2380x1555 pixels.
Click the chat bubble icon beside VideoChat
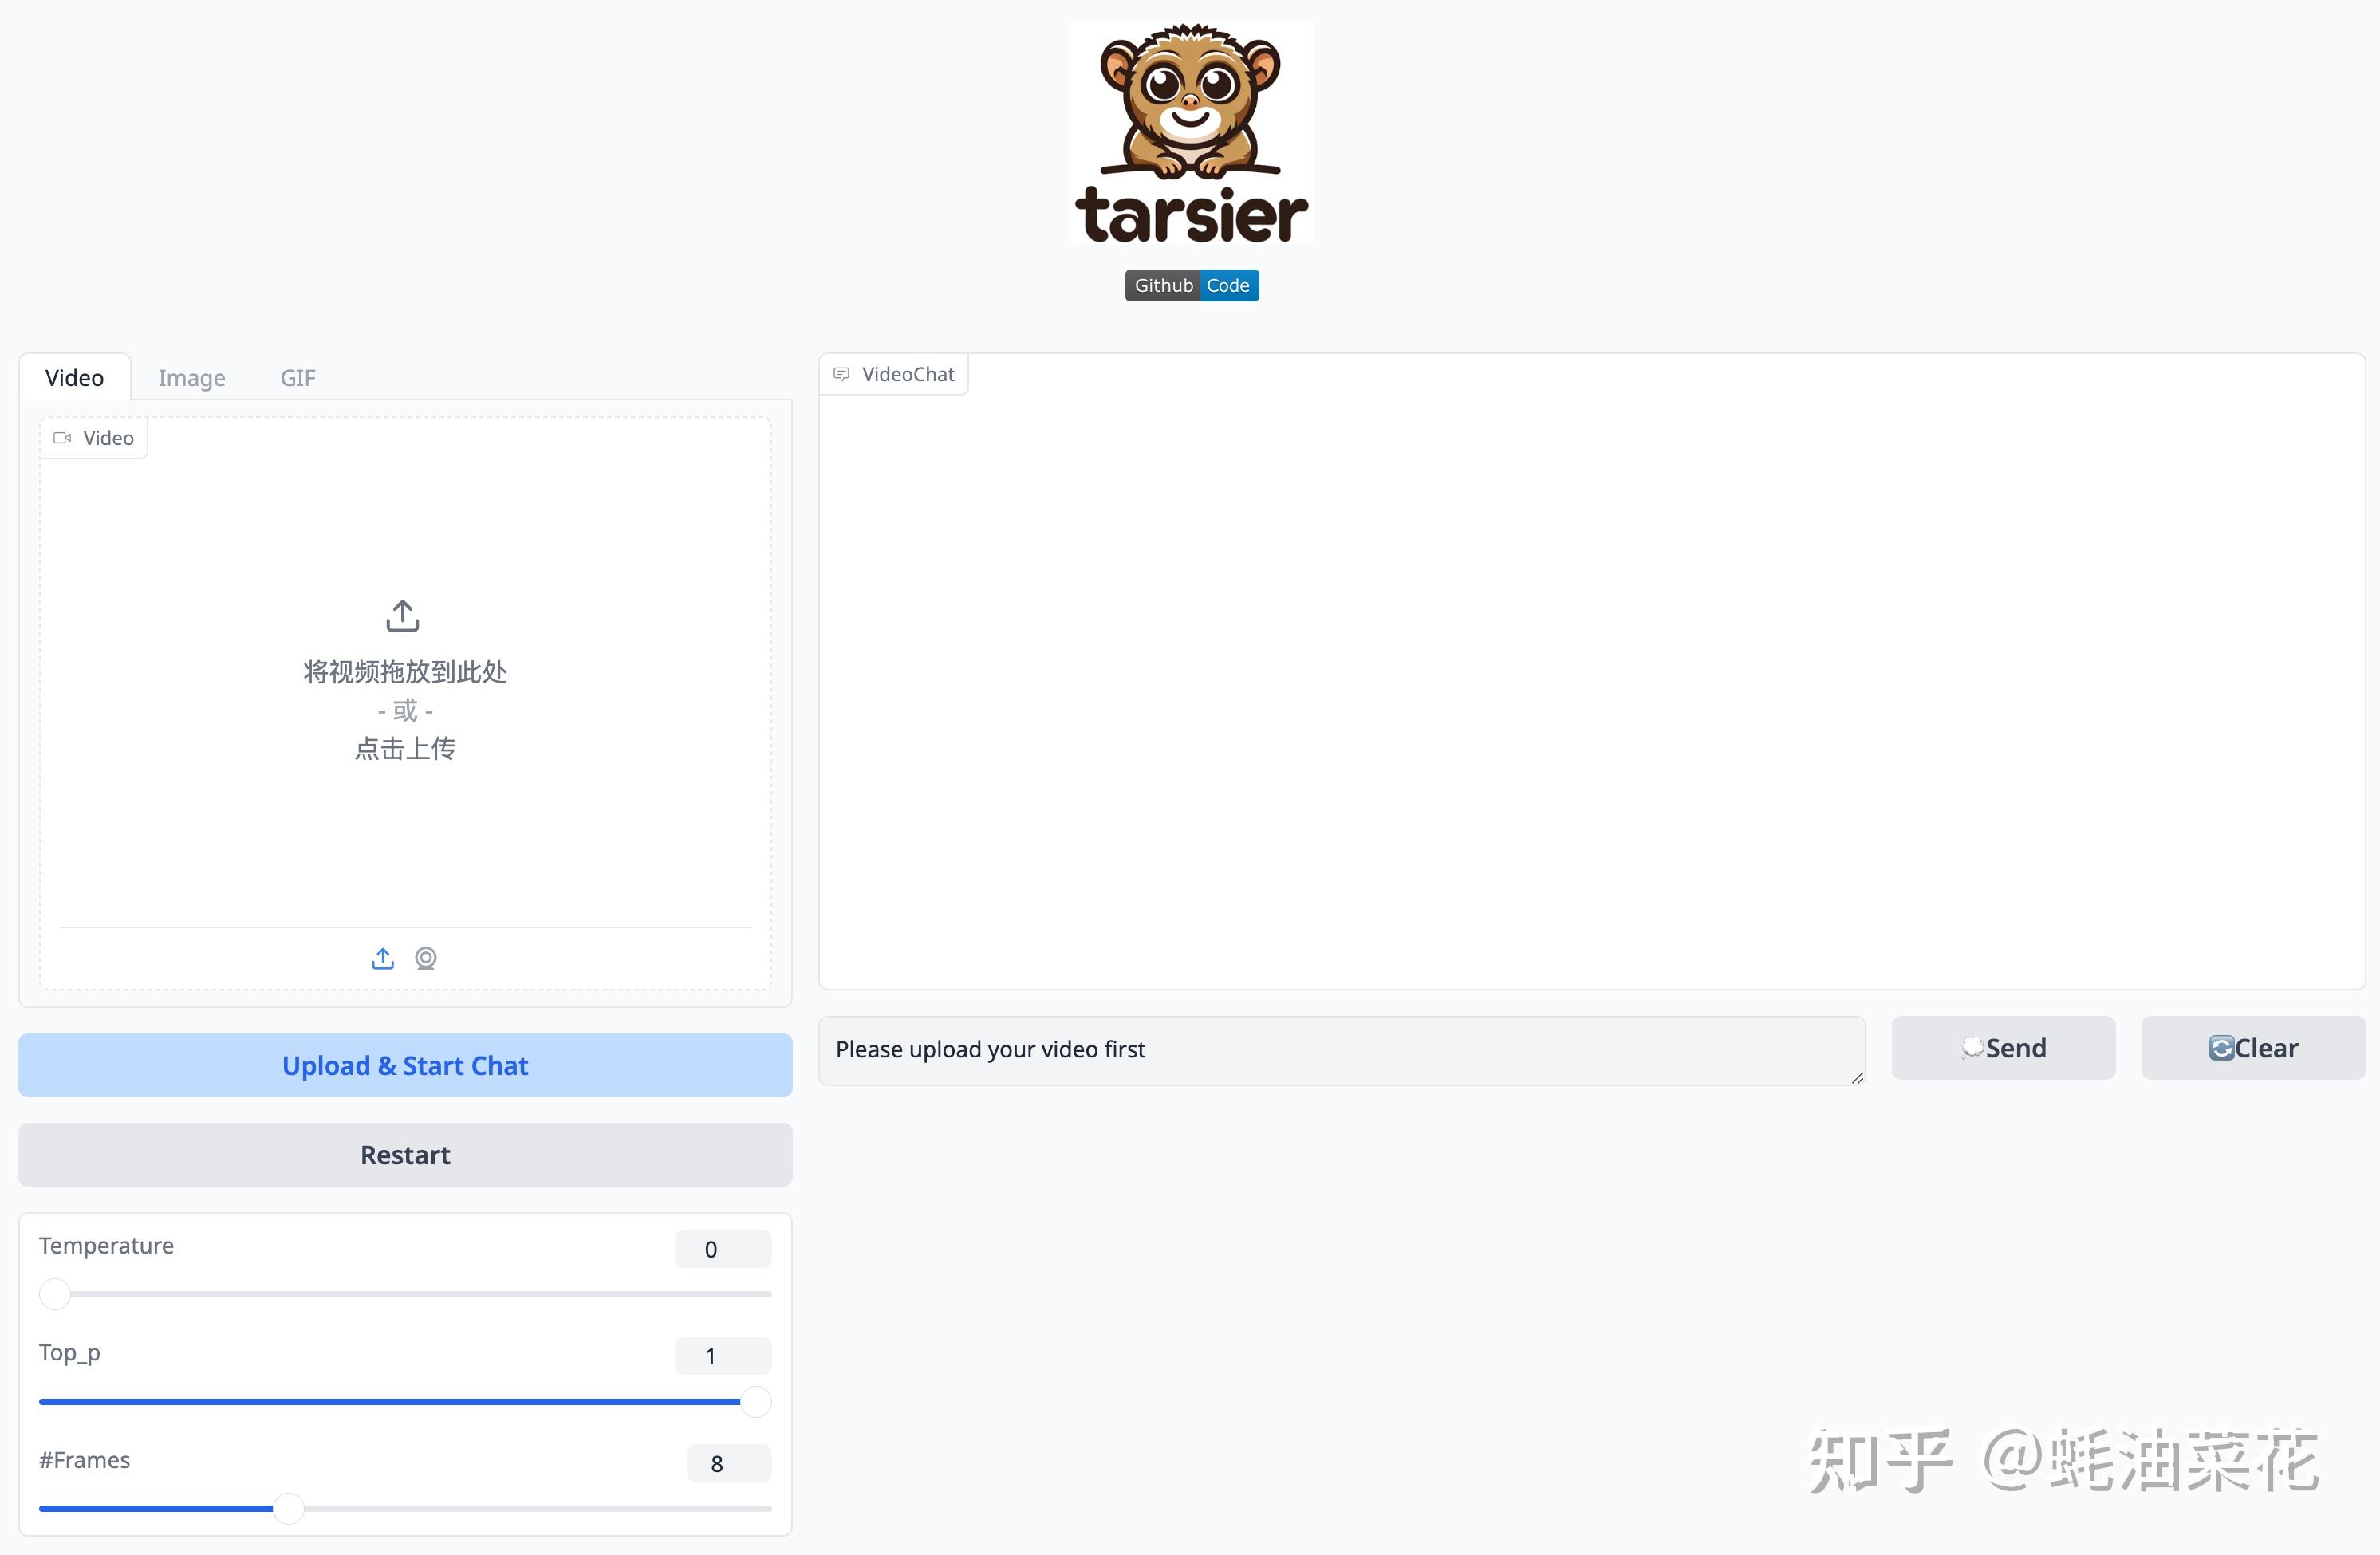[841, 374]
